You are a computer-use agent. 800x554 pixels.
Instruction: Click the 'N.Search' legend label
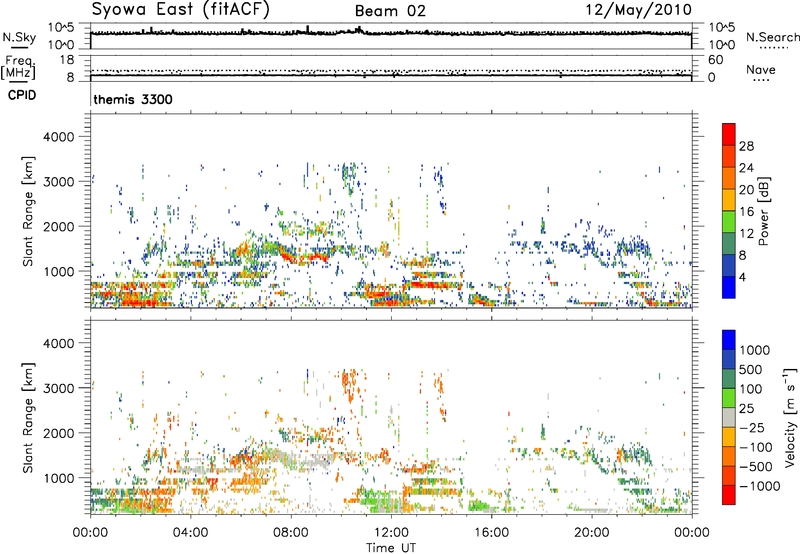[772, 37]
